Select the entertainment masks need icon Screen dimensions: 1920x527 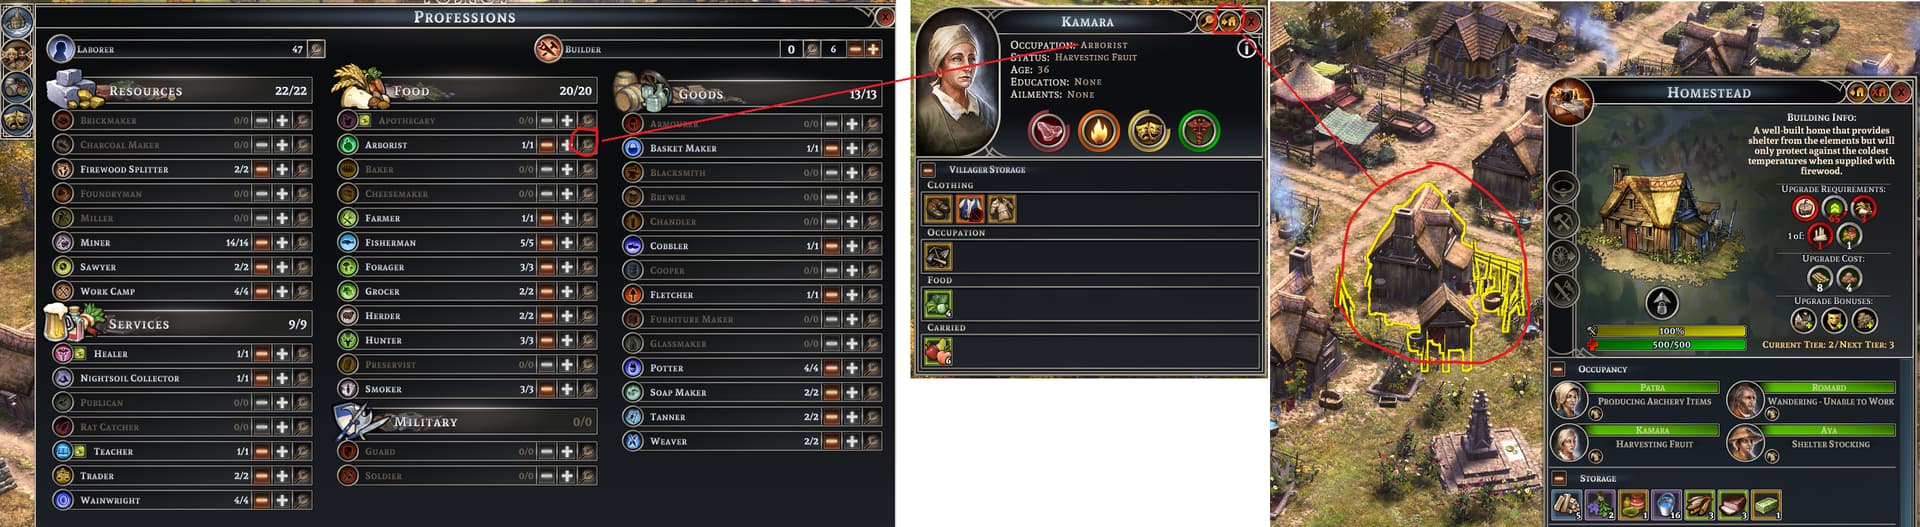point(1149,131)
